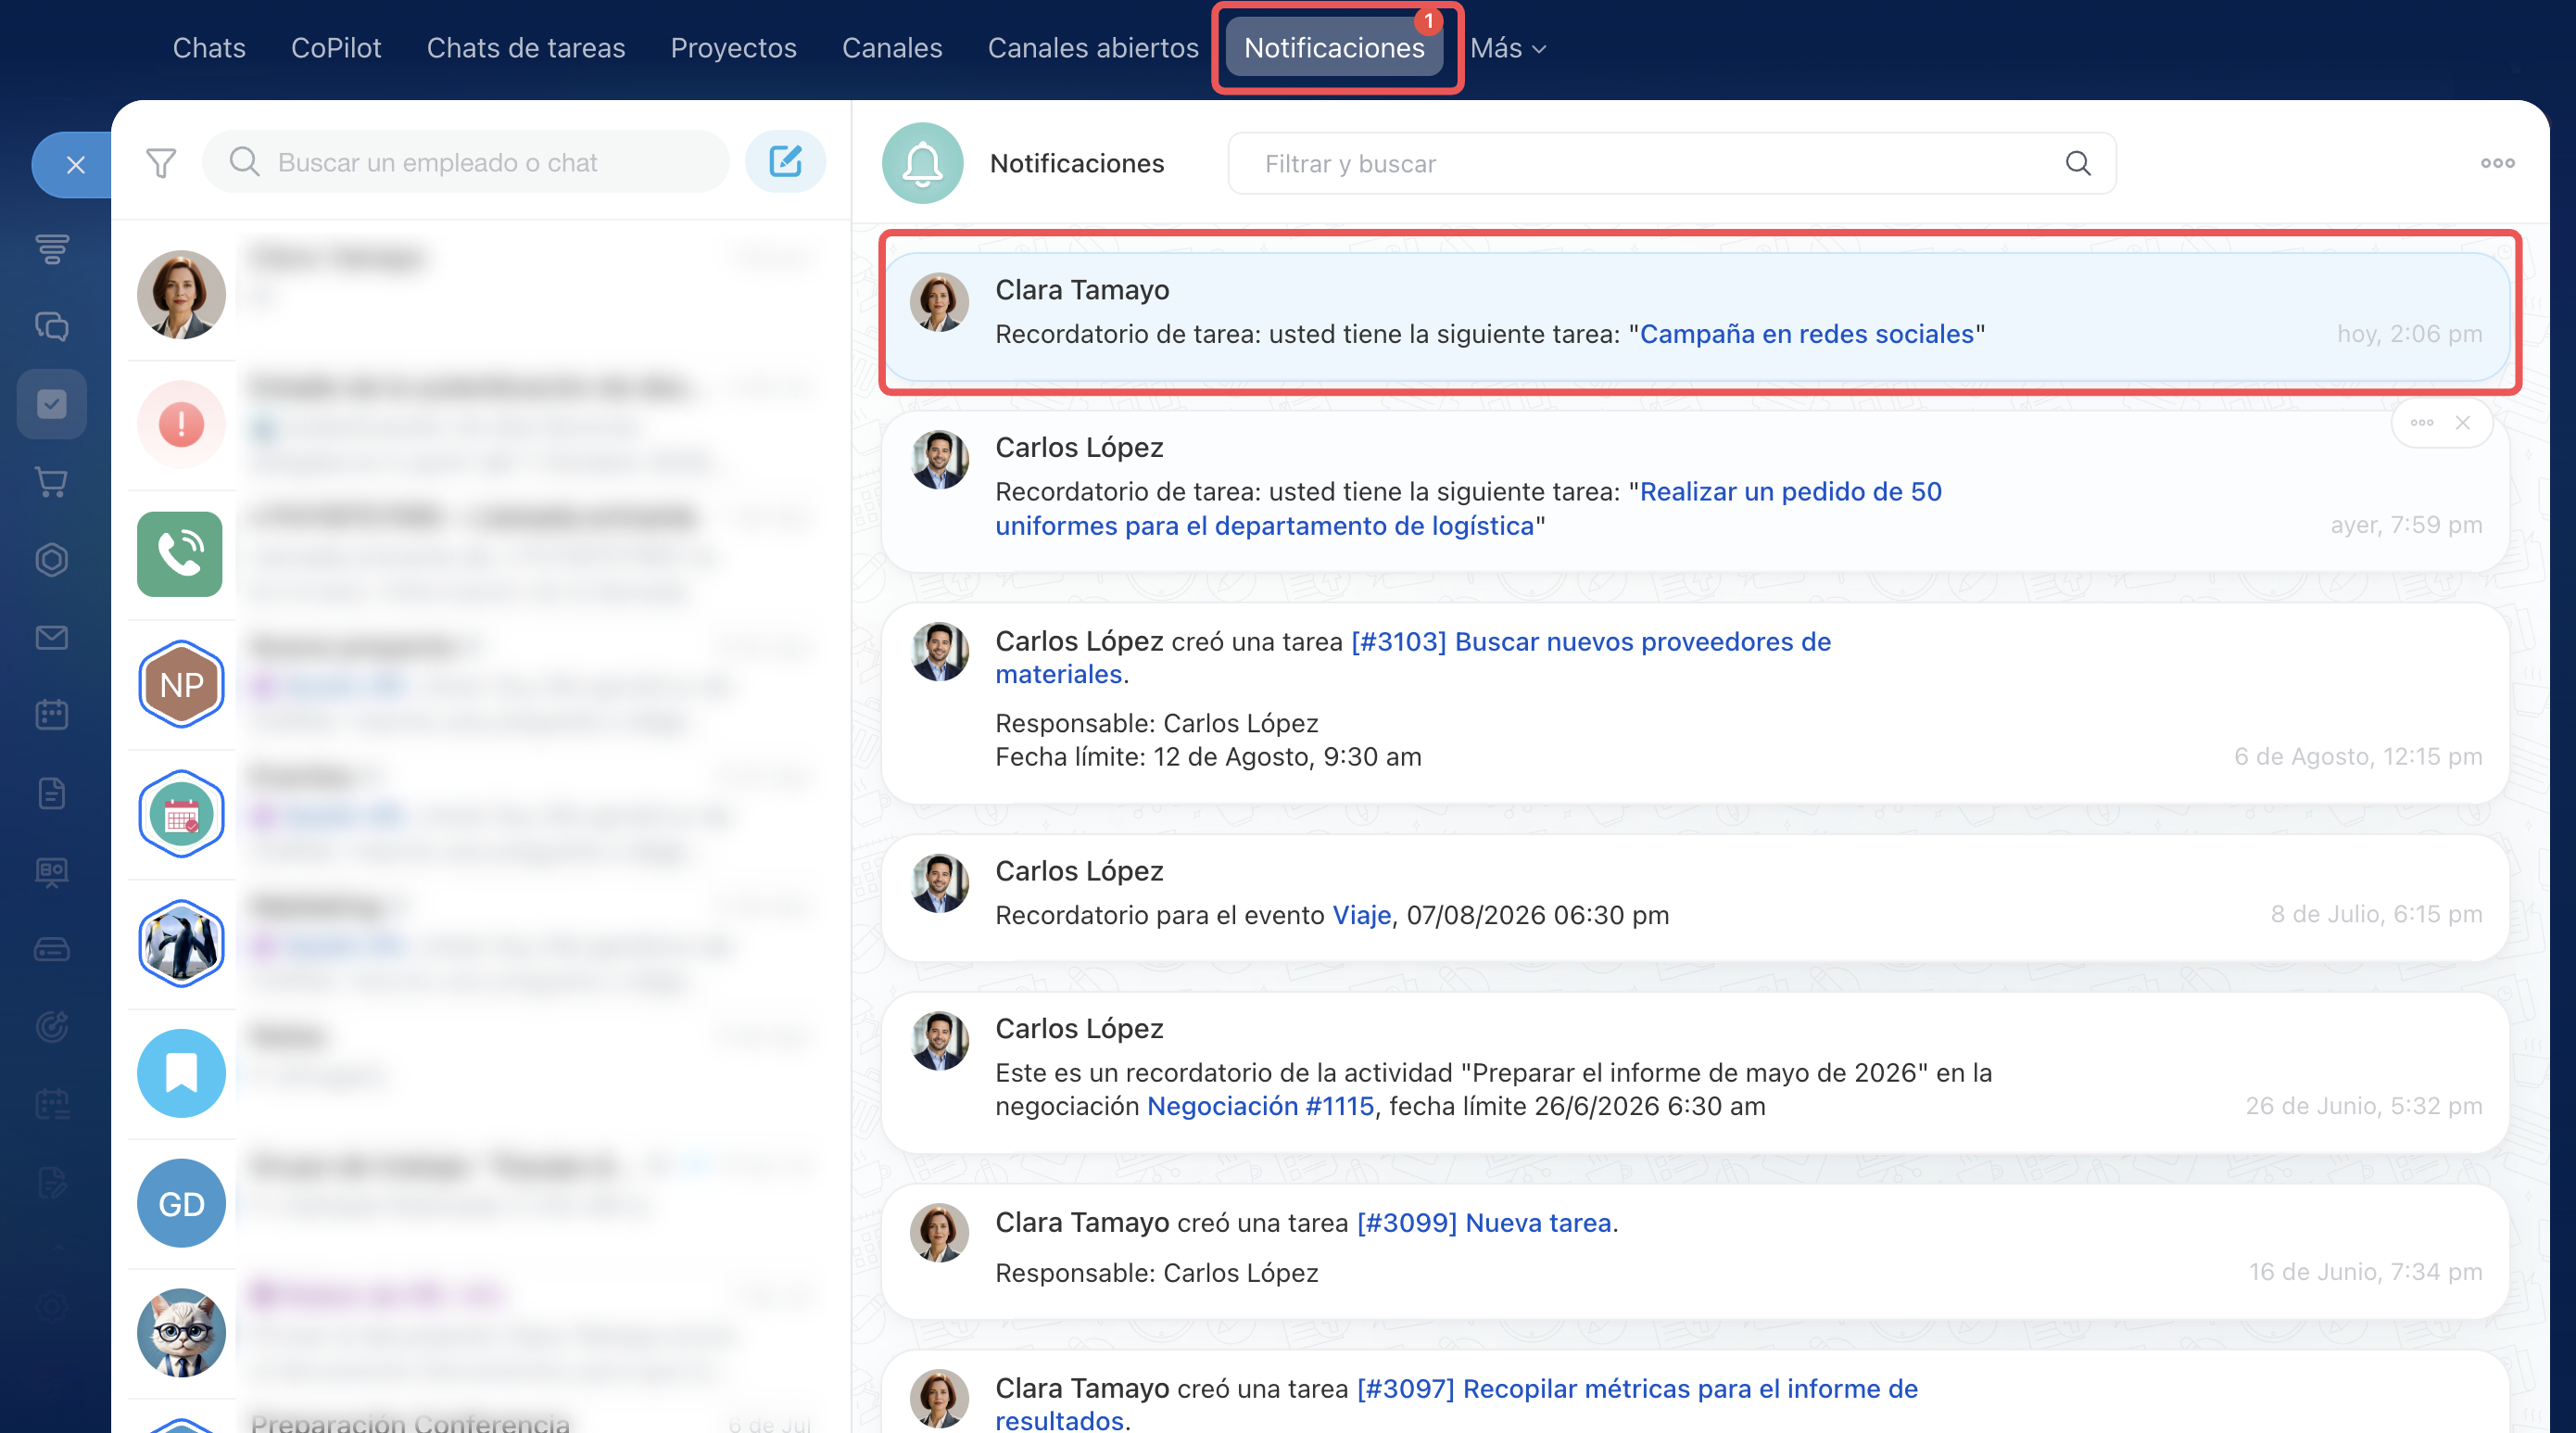The width and height of the screenshot is (2576, 1433).
Task: Open the drive storage icon in the sidebar
Action: pyautogui.click(x=52, y=949)
